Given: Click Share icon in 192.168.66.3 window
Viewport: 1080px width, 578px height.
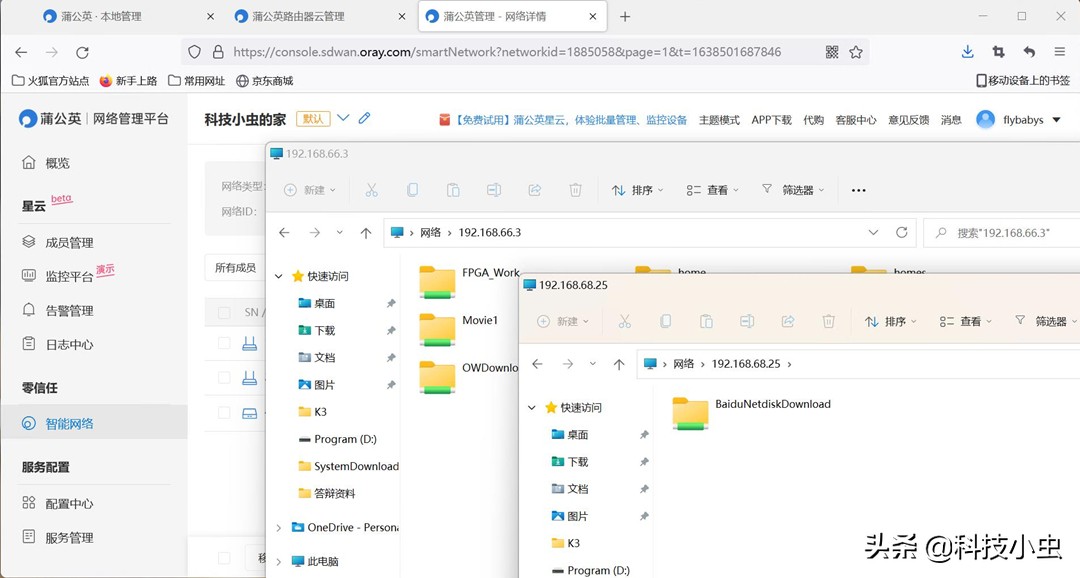Looking at the screenshot, I should [x=534, y=190].
